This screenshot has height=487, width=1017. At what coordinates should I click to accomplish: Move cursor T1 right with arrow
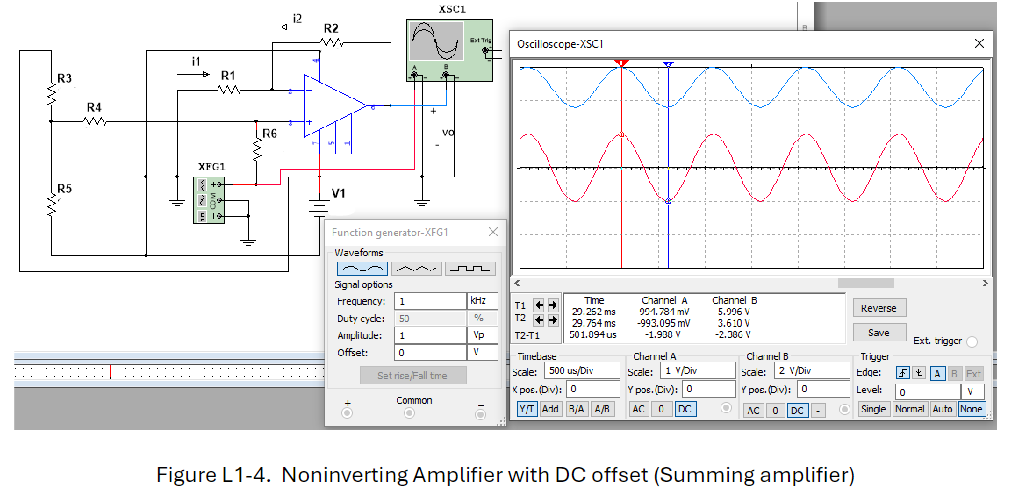(553, 305)
